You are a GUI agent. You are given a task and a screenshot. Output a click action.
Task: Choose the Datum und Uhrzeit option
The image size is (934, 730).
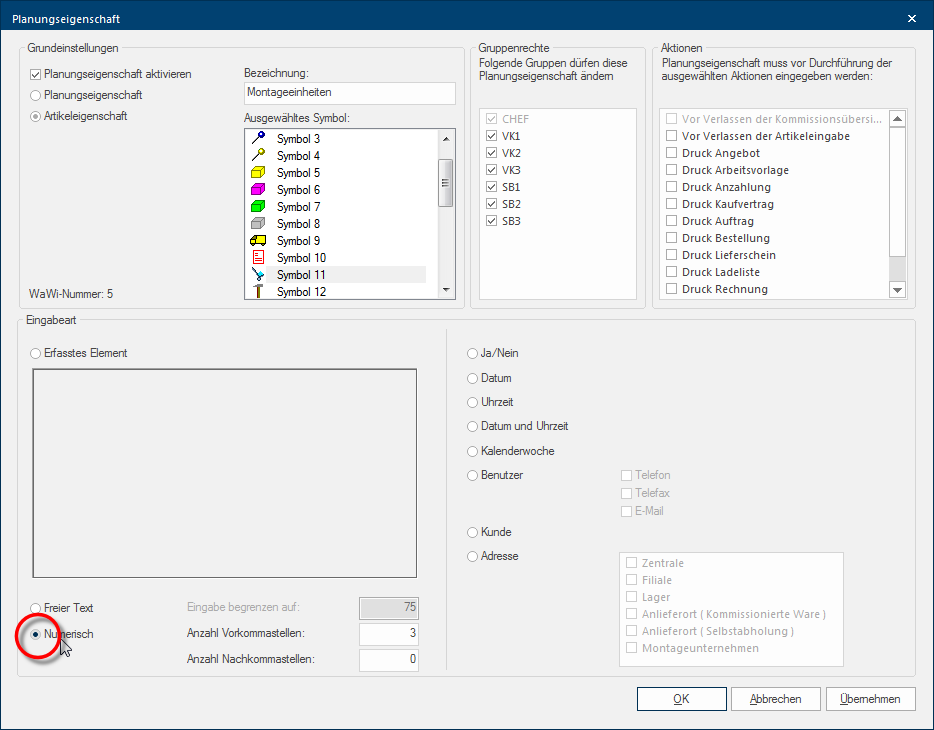click(473, 426)
